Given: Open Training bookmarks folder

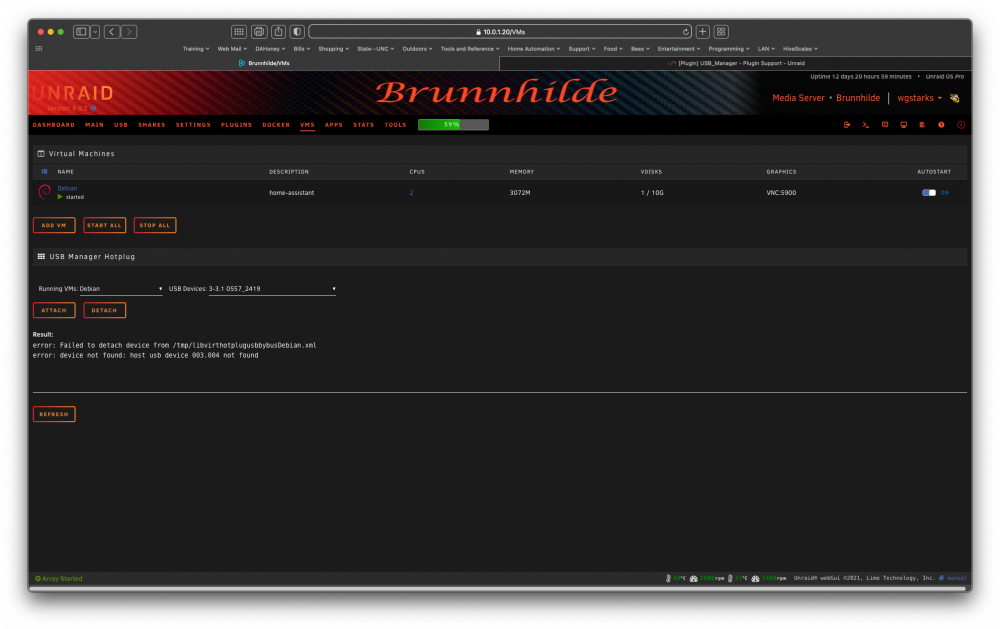Looking at the screenshot, I should click(196, 48).
